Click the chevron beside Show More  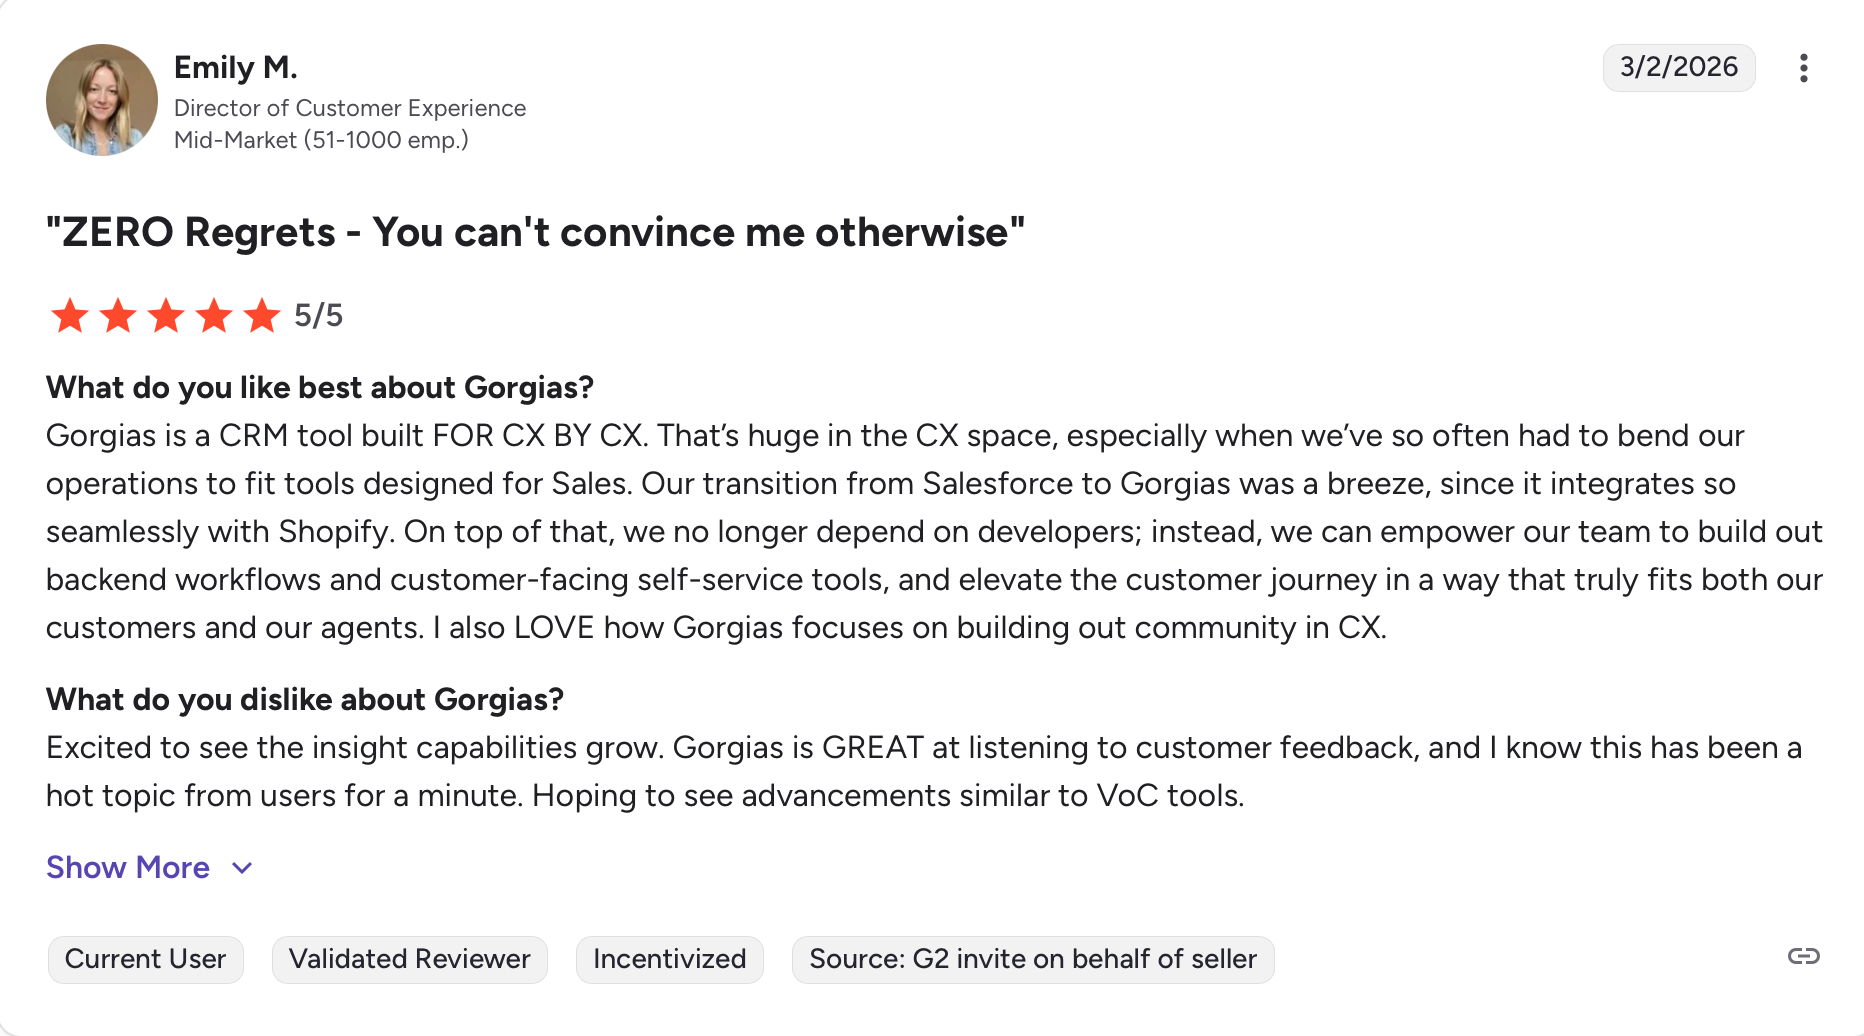(x=242, y=868)
